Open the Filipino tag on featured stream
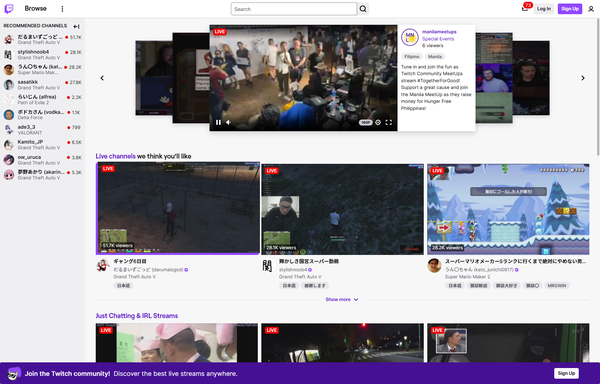600x384 pixels. tap(412, 57)
